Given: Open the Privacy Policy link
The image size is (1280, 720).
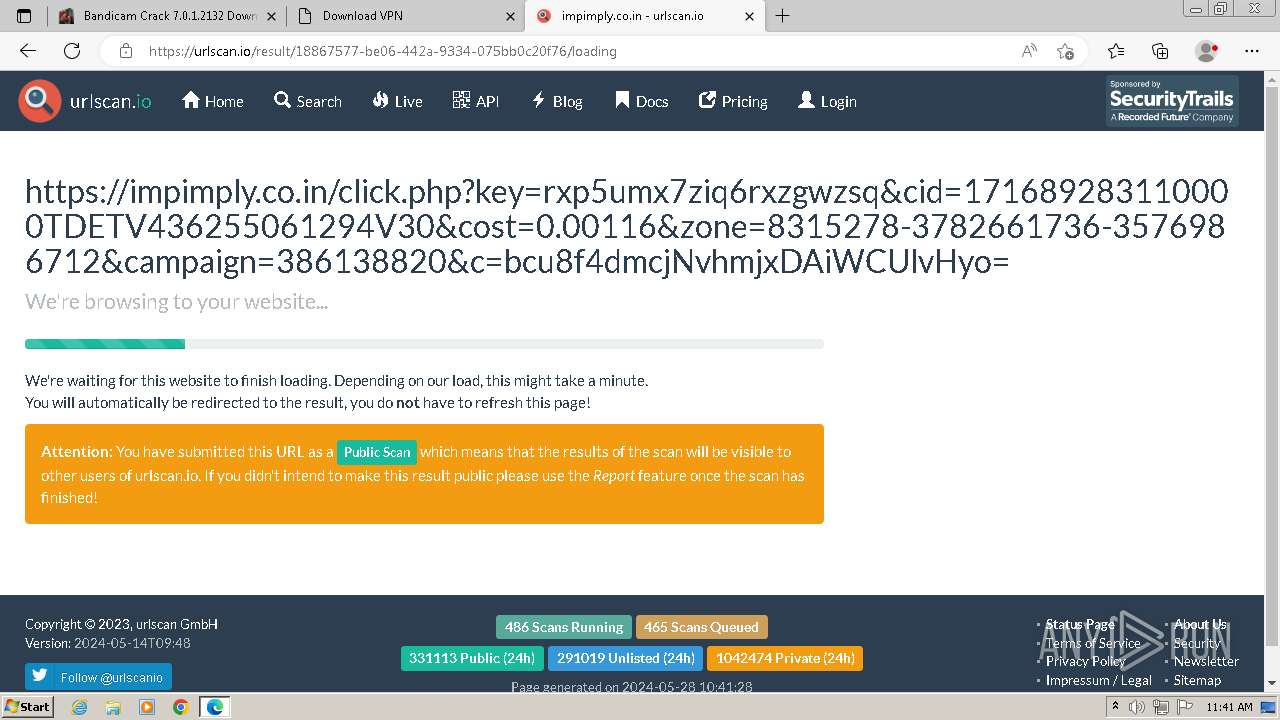Looking at the screenshot, I should pyautogui.click(x=1085, y=661).
